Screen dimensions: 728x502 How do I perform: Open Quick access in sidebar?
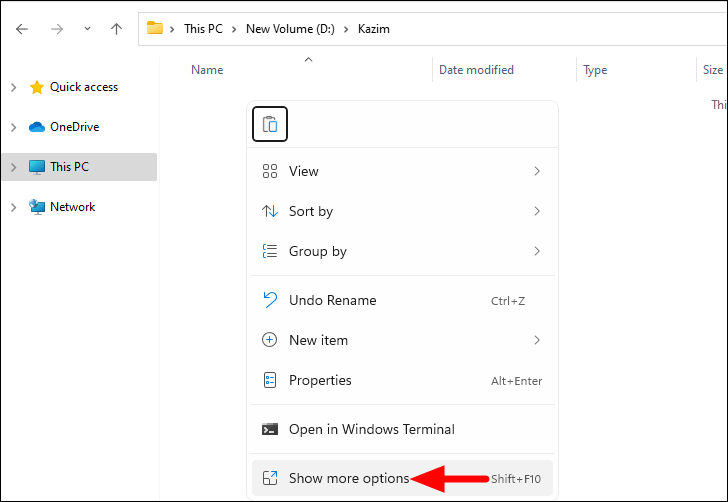(84, 87)
